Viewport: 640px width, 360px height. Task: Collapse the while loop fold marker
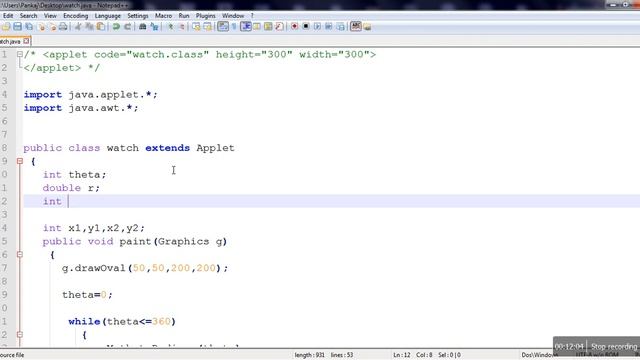[20, 335]
